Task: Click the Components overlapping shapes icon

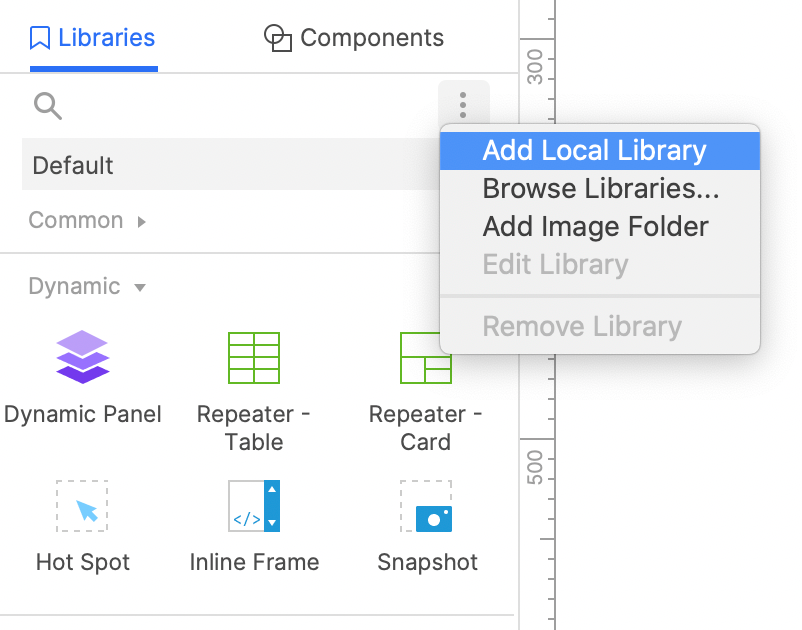Action: coord(278,38)
